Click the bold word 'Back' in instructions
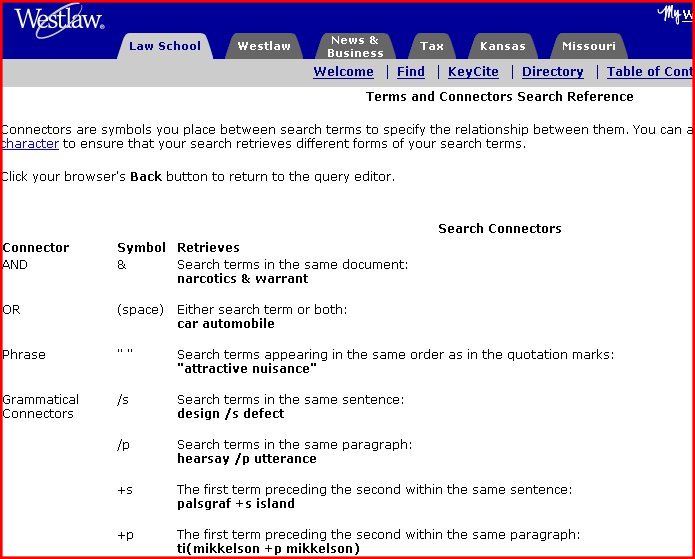695x559 pixels. point(146,177)
